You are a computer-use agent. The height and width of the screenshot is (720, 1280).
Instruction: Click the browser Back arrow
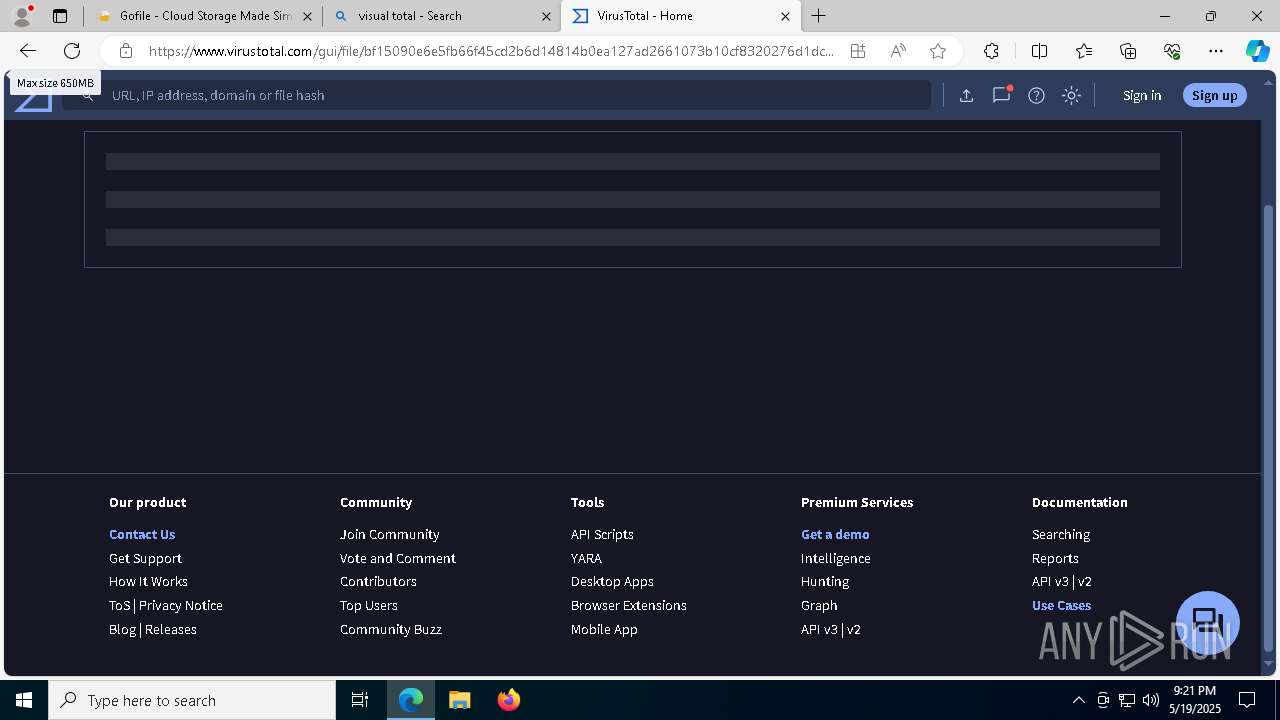coord(28,51)
